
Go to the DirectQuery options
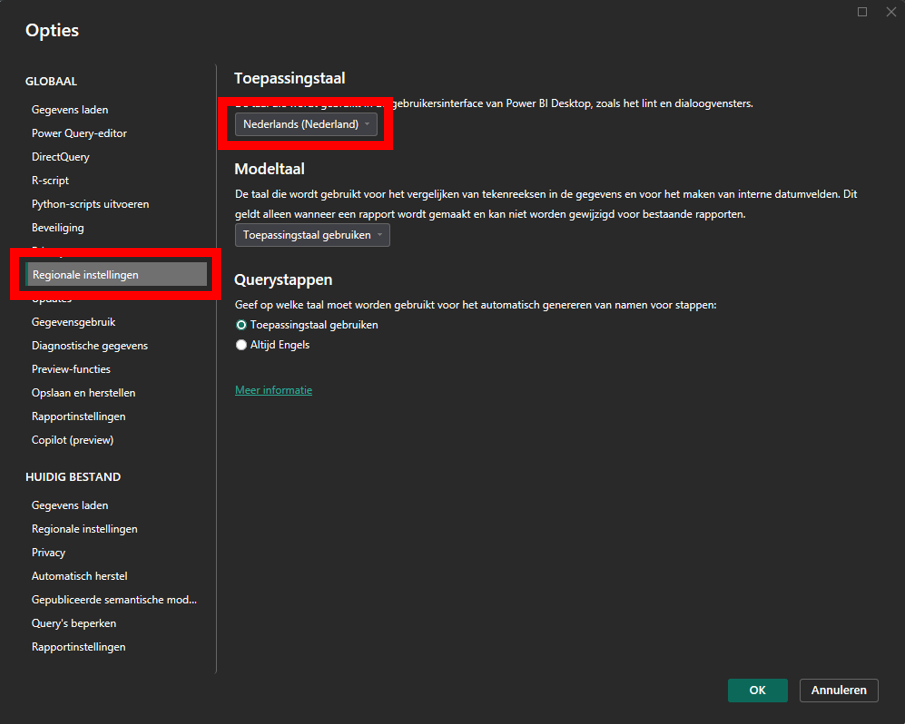60,157
